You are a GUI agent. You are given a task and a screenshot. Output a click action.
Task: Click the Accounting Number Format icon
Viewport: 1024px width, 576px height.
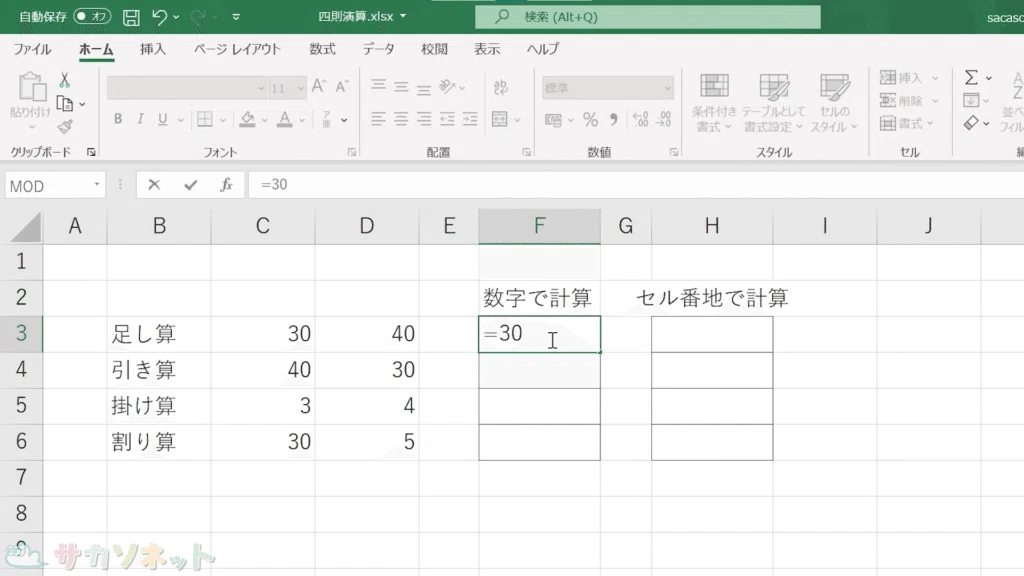(x=554, y=120)
